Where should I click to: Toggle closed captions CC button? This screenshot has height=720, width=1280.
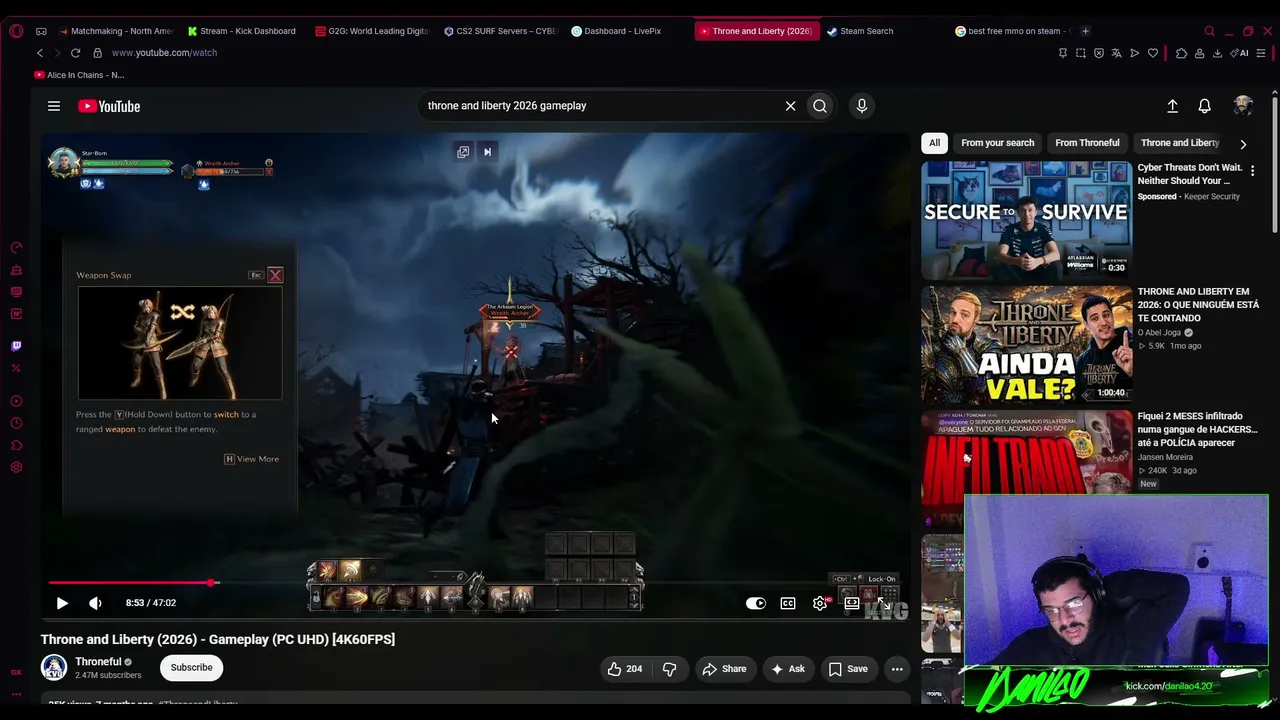788,603
